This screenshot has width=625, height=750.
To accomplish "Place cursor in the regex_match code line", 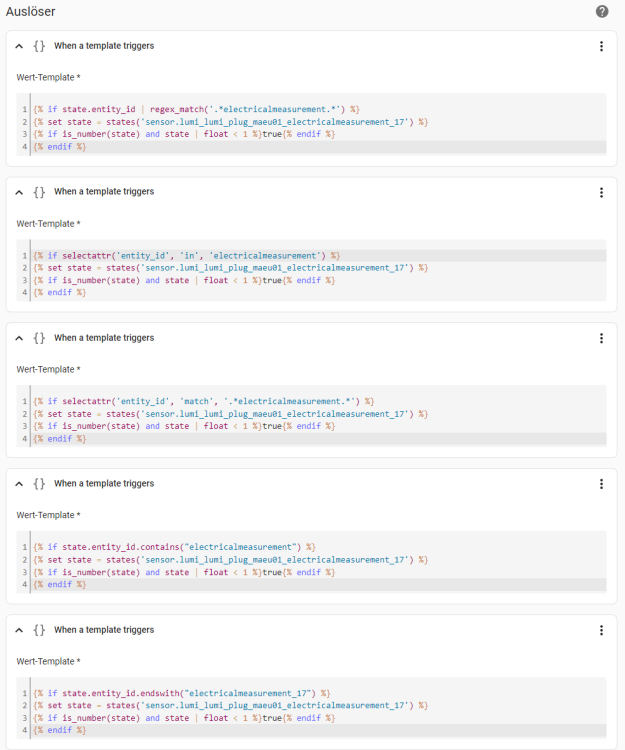I will pyautogui.click(x=196, y=110).
